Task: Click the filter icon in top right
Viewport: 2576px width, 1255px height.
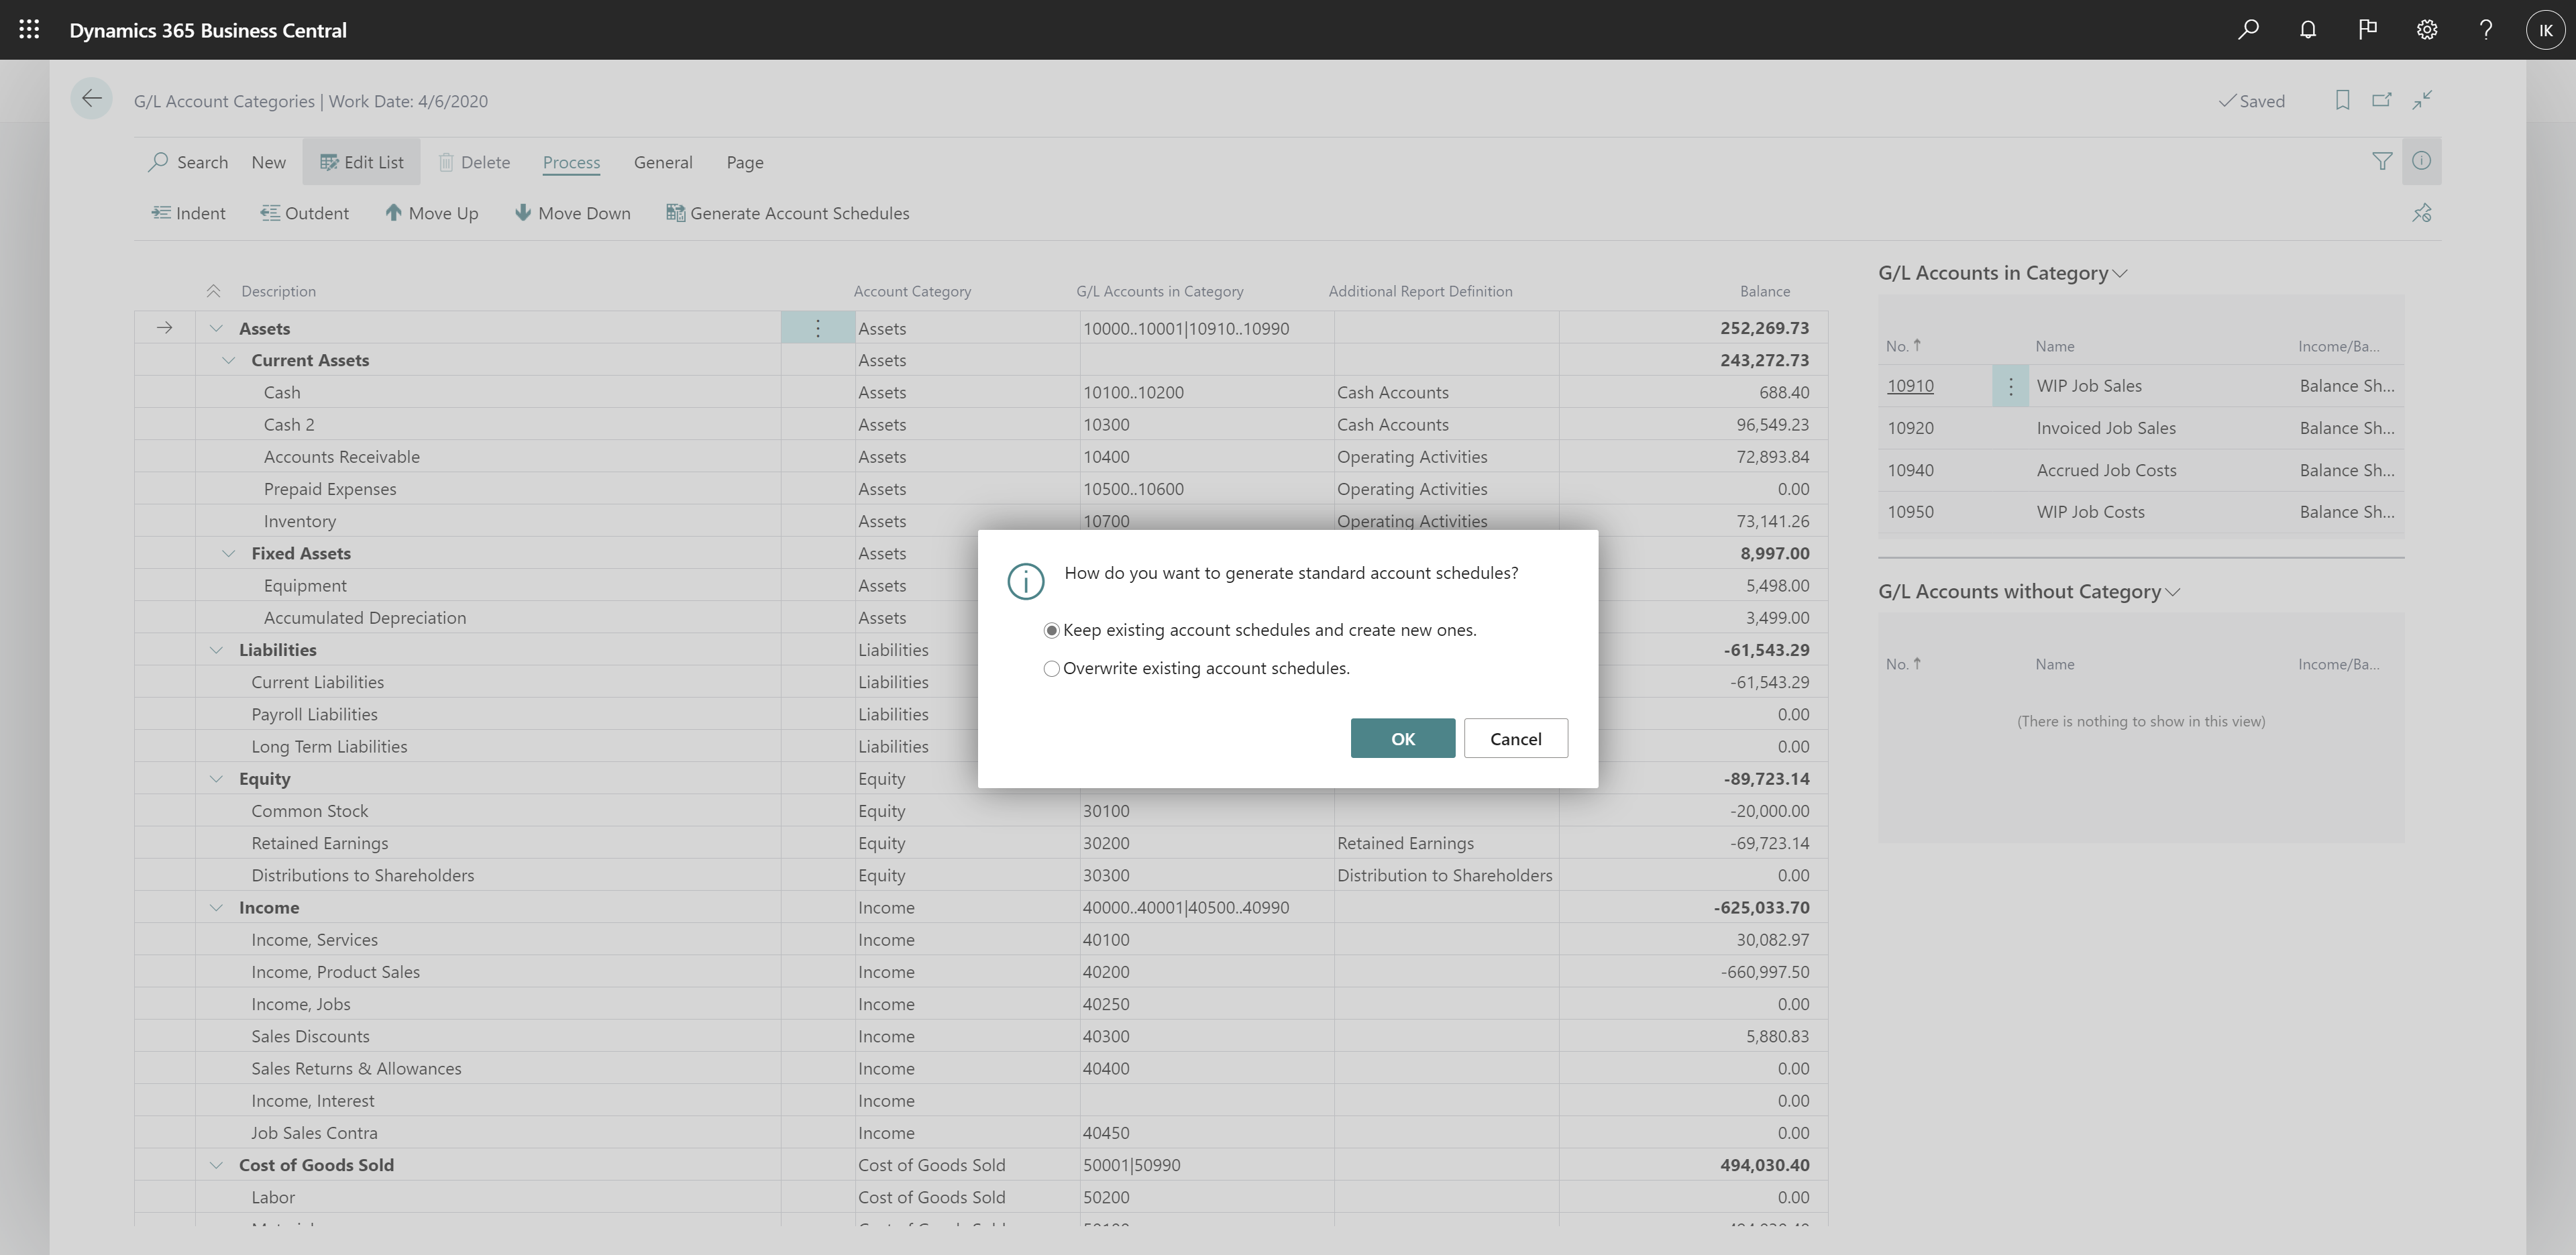Action: pyautogui.click(x=2382, y=160)
